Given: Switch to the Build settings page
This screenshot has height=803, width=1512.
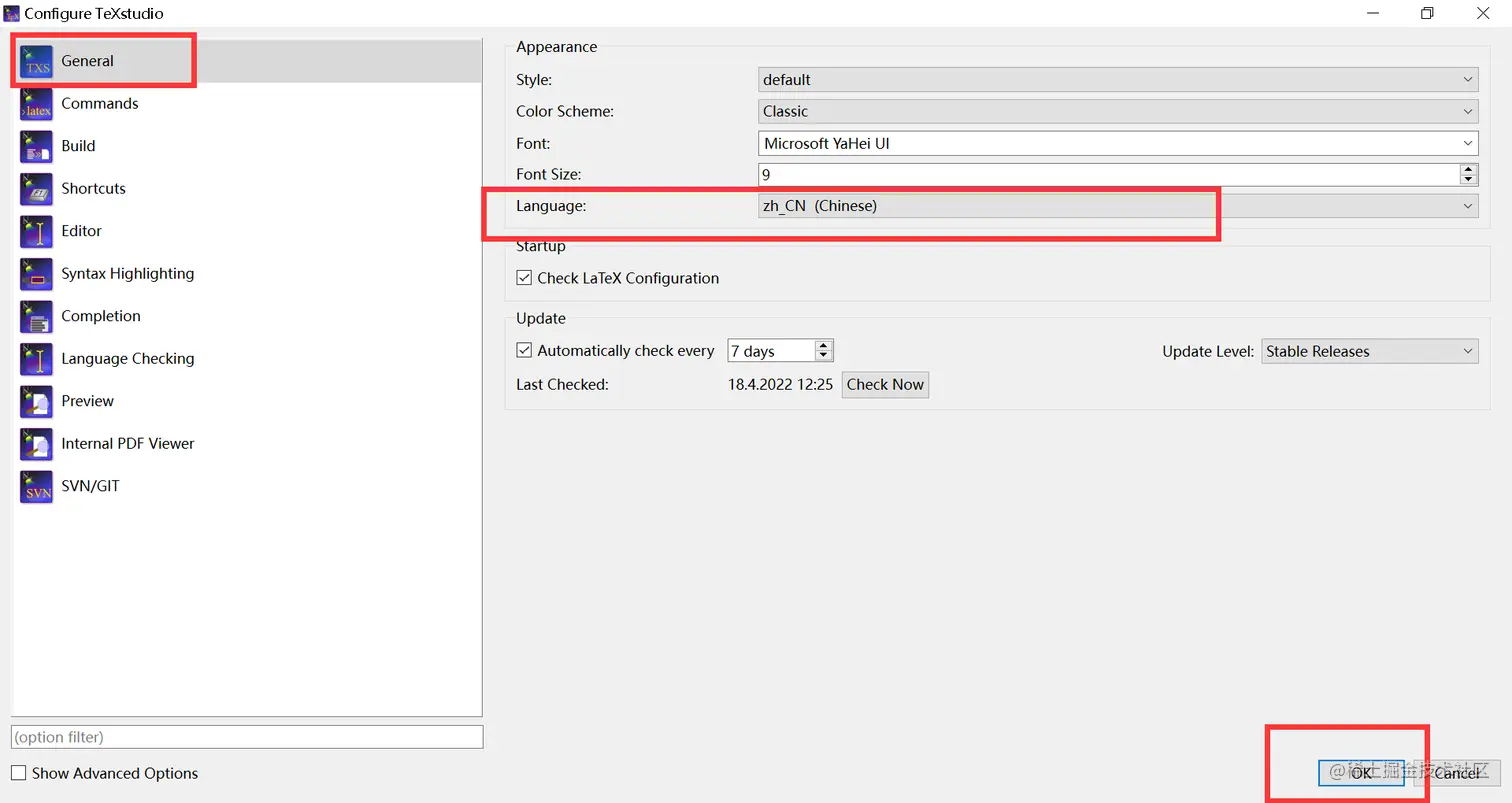Looking at the screenshot, I should [x=247, y=146].
